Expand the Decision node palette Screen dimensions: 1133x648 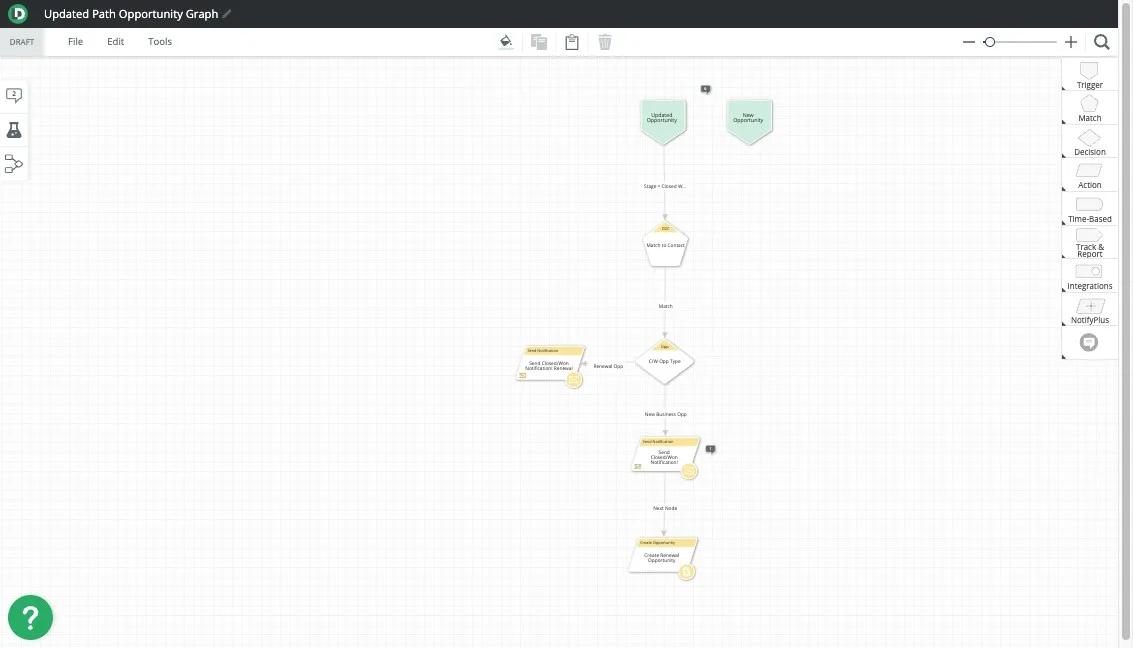coord(1089,142)
